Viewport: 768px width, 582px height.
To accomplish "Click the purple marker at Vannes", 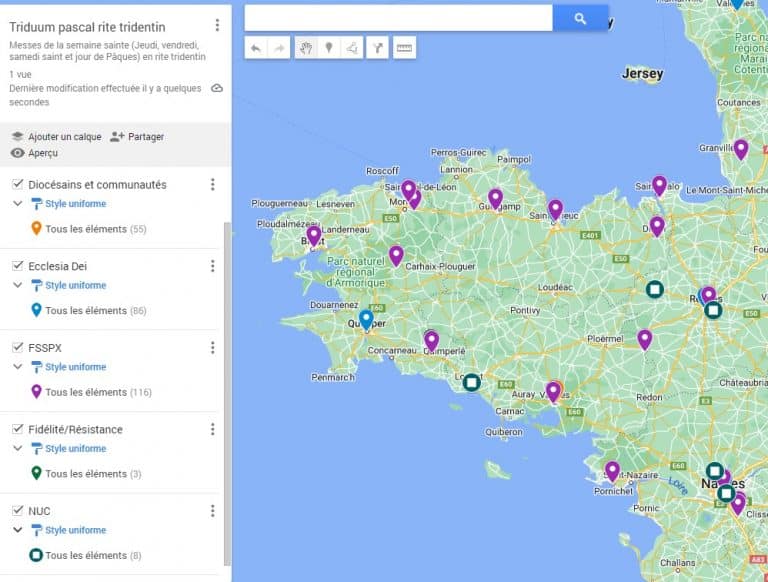I will point(553,392).
